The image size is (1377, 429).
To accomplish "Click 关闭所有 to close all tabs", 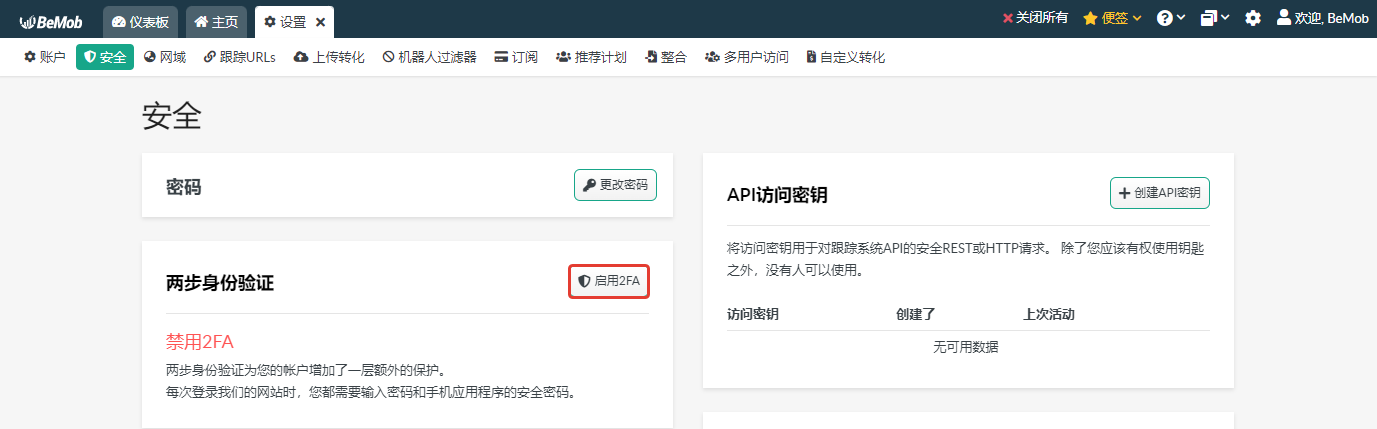I will point(1035,19).
